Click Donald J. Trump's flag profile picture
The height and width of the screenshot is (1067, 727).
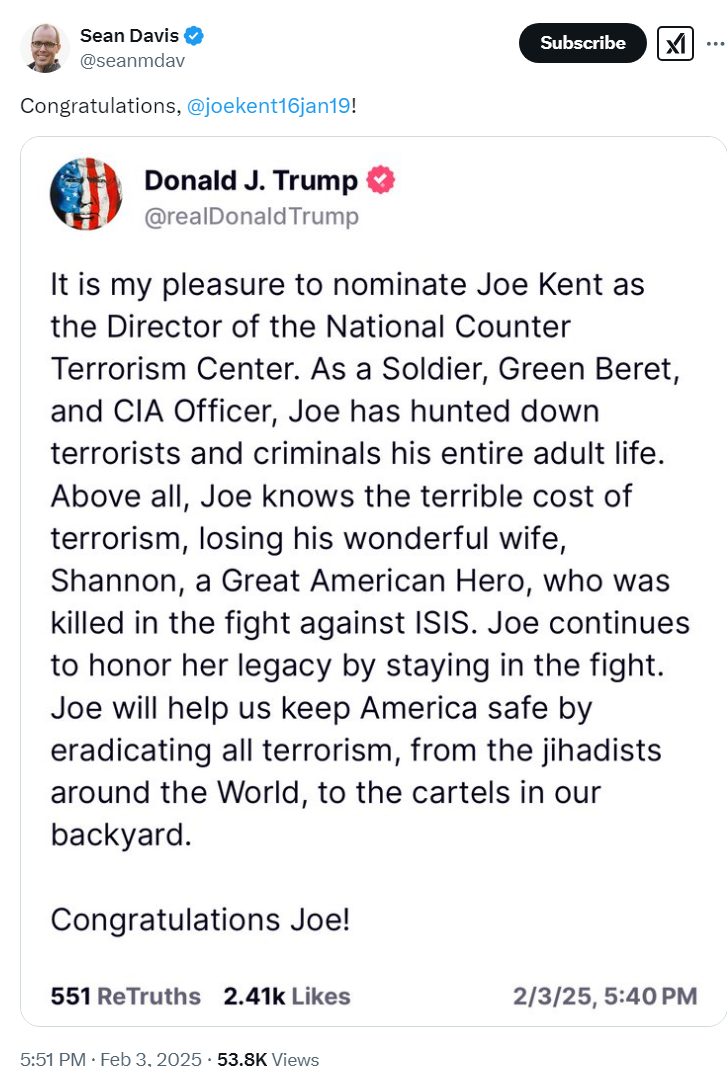click(86, 194)
